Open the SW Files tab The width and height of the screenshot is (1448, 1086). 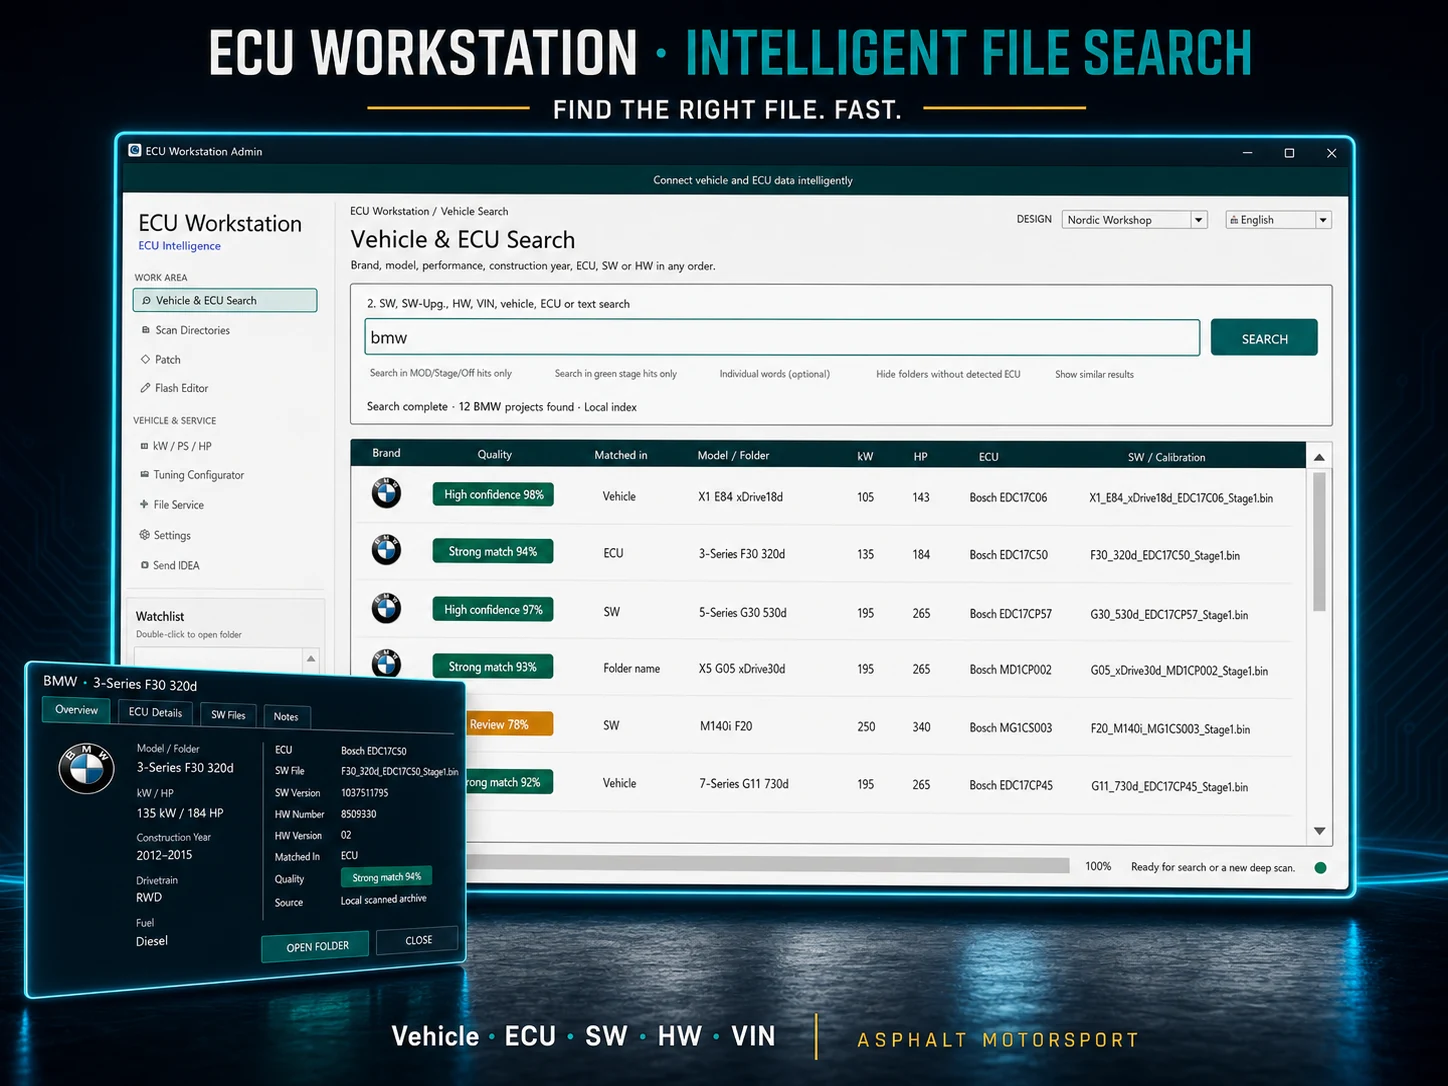pyautogui.click(x=228, y=714)
